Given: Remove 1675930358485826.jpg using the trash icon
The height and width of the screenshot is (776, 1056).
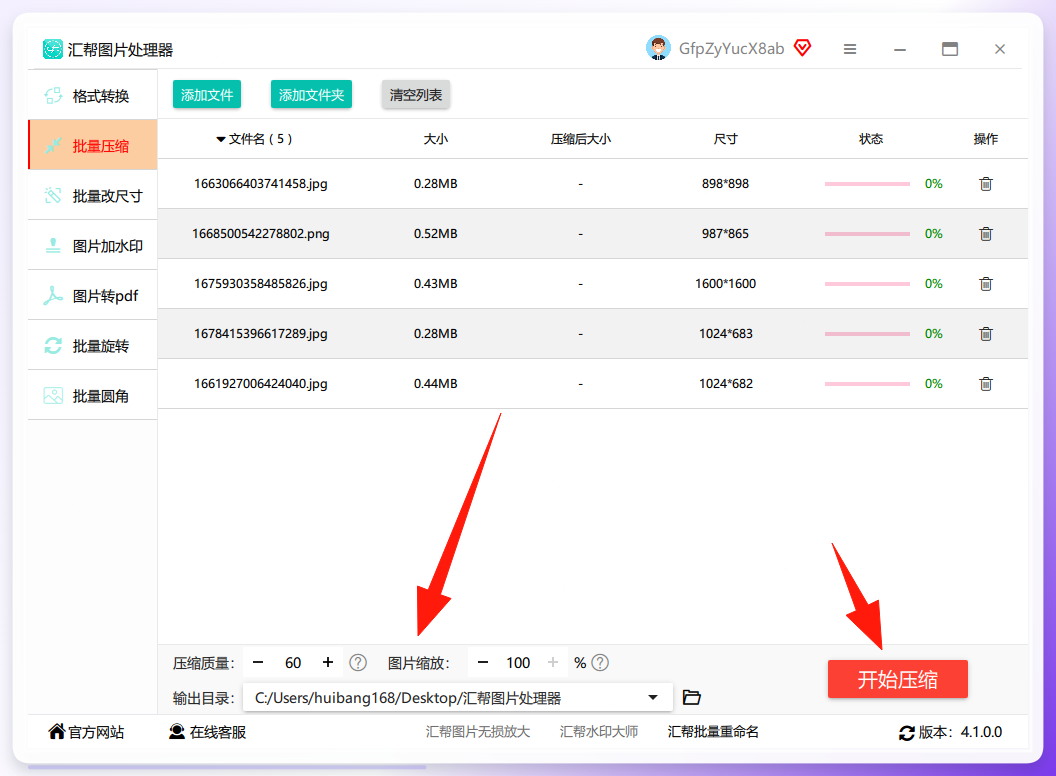Looking at the screenshot, I should (985, 284).
